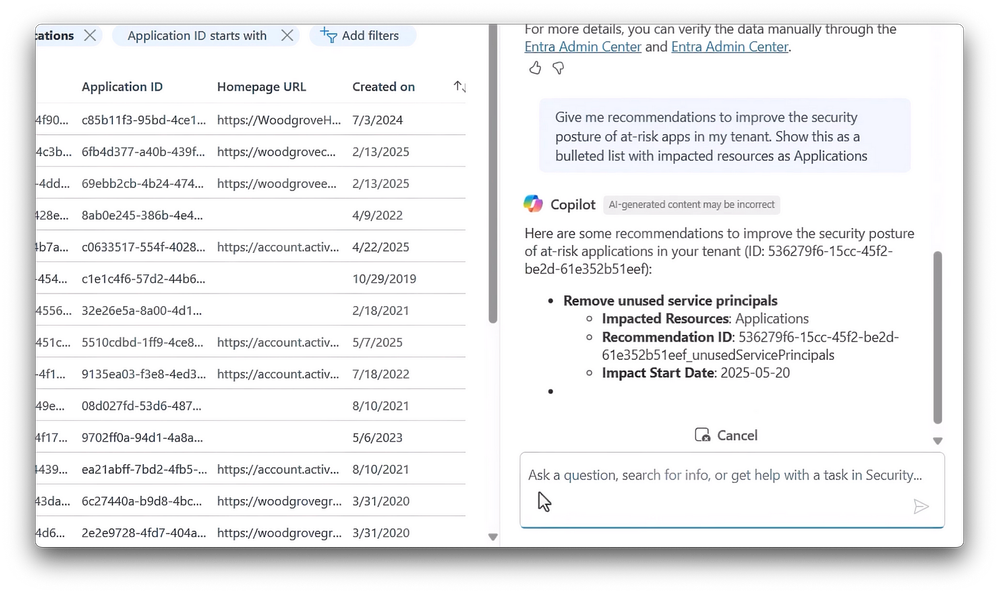The height and width of the screenshot is (594, 999).
Task: Click the send message arrow icon
Action: tap(921, 507)
